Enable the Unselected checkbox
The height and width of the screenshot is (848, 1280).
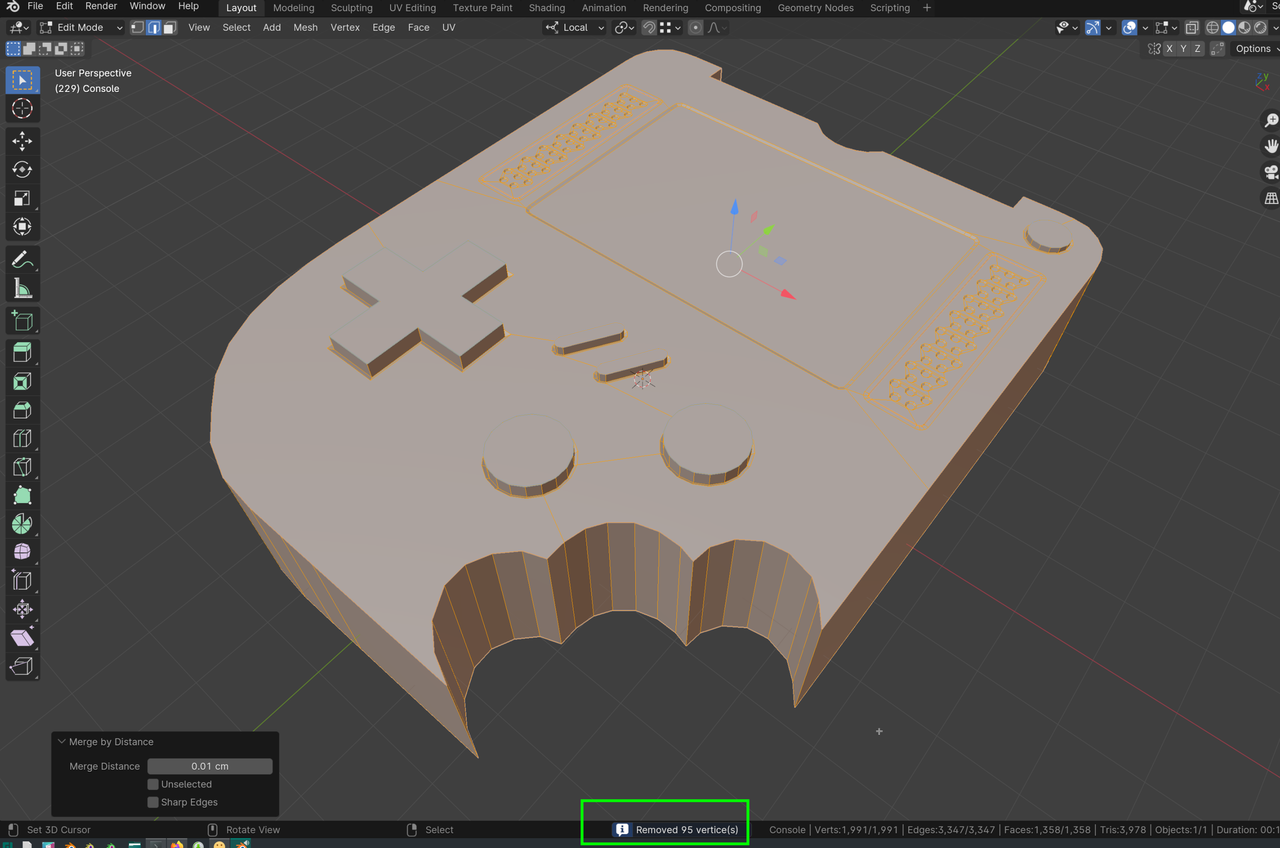click(153, 784)
